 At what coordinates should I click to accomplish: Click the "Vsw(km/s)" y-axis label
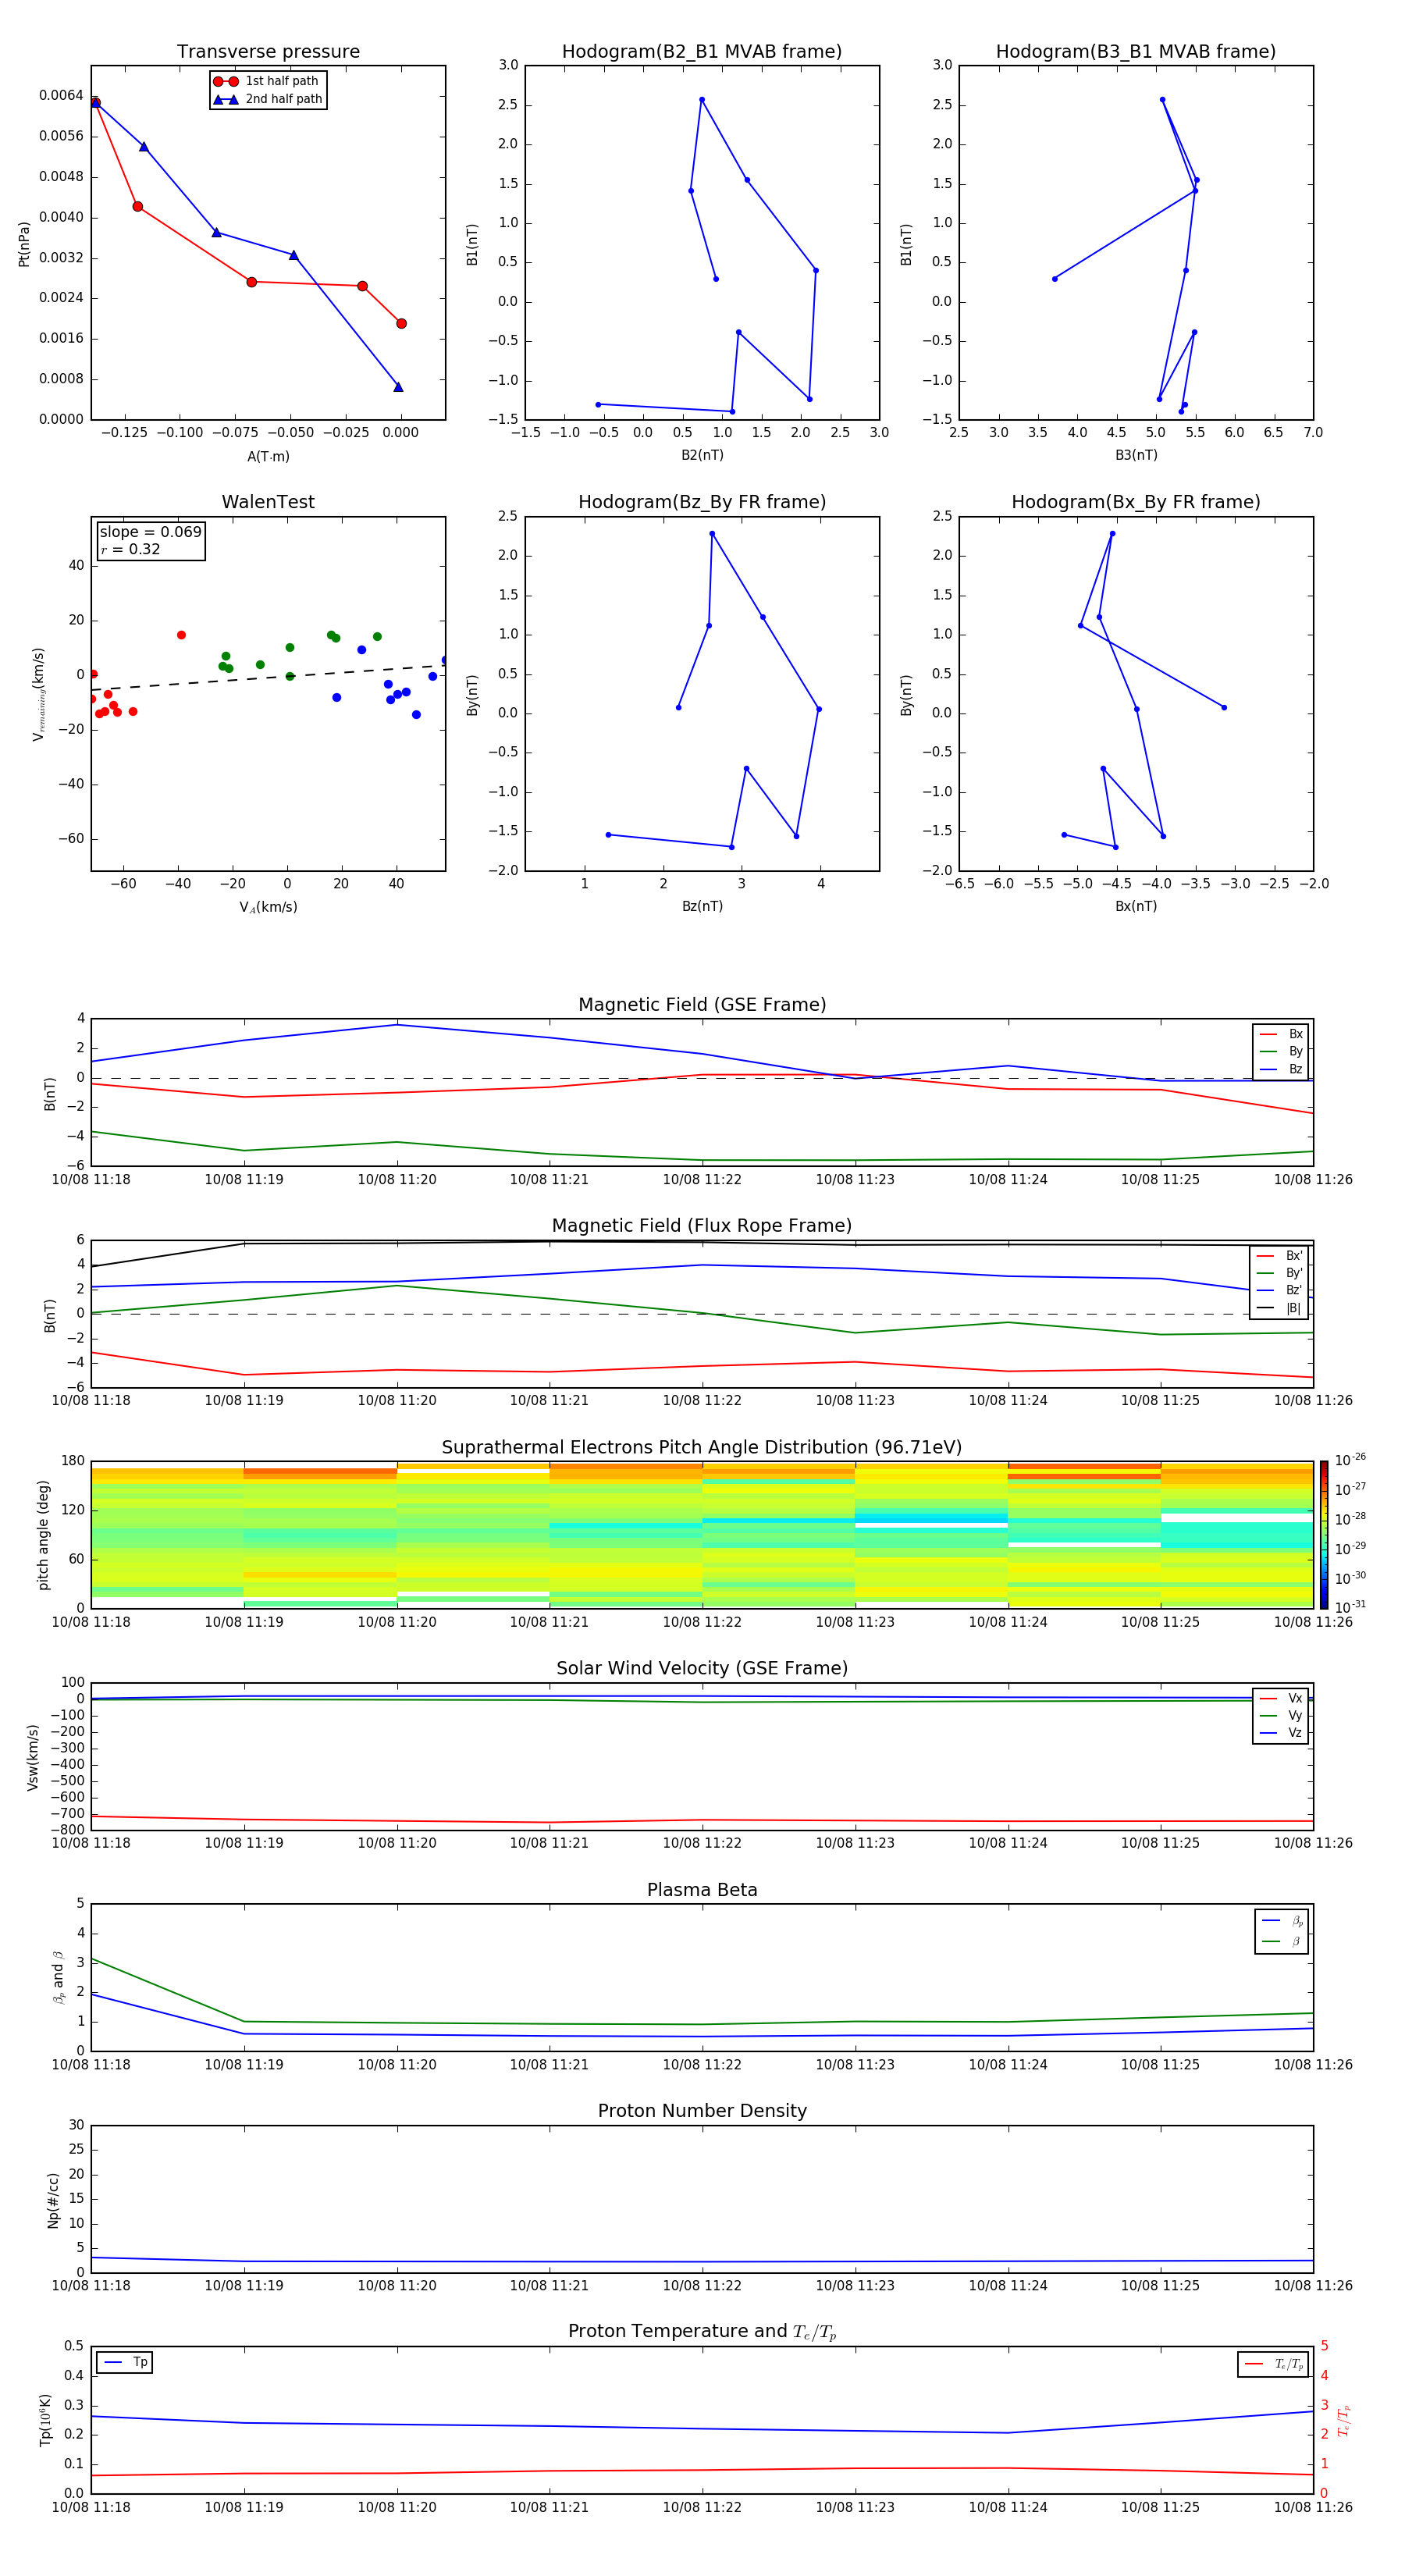tap(33, 1756)
